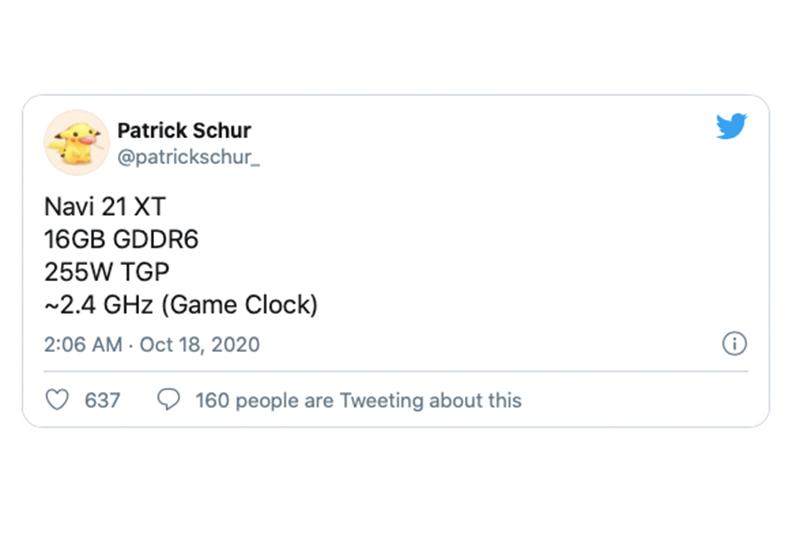Click the Oct 18, 2020 date
This screenshot has width=800, height=533.
[x=201, y=345]
